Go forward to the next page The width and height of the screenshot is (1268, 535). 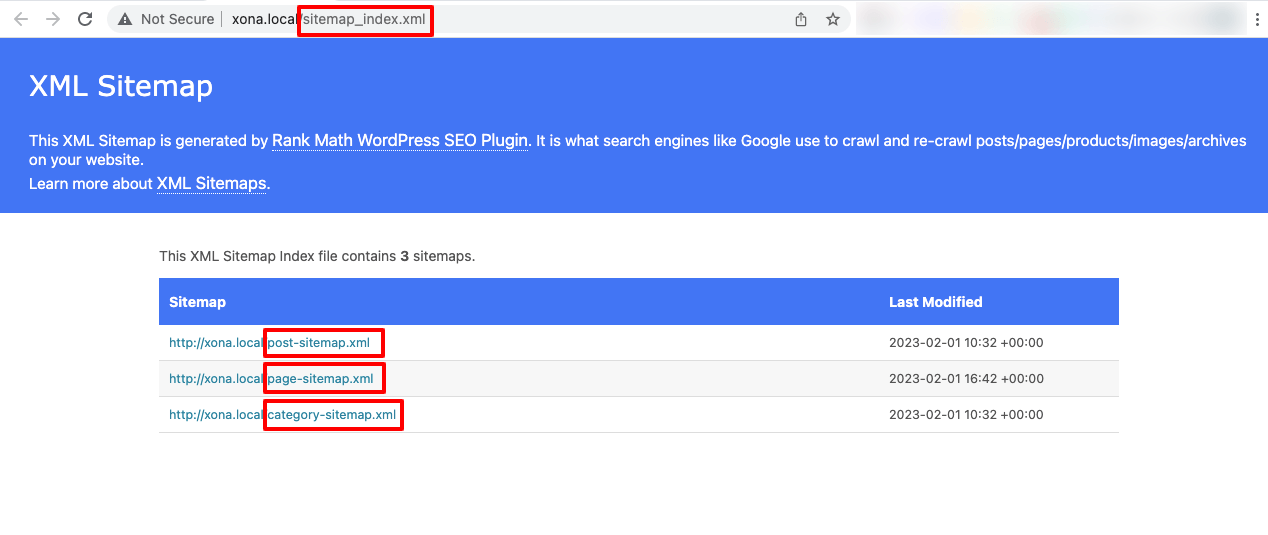pyautogui.click(x=53, y=19)
